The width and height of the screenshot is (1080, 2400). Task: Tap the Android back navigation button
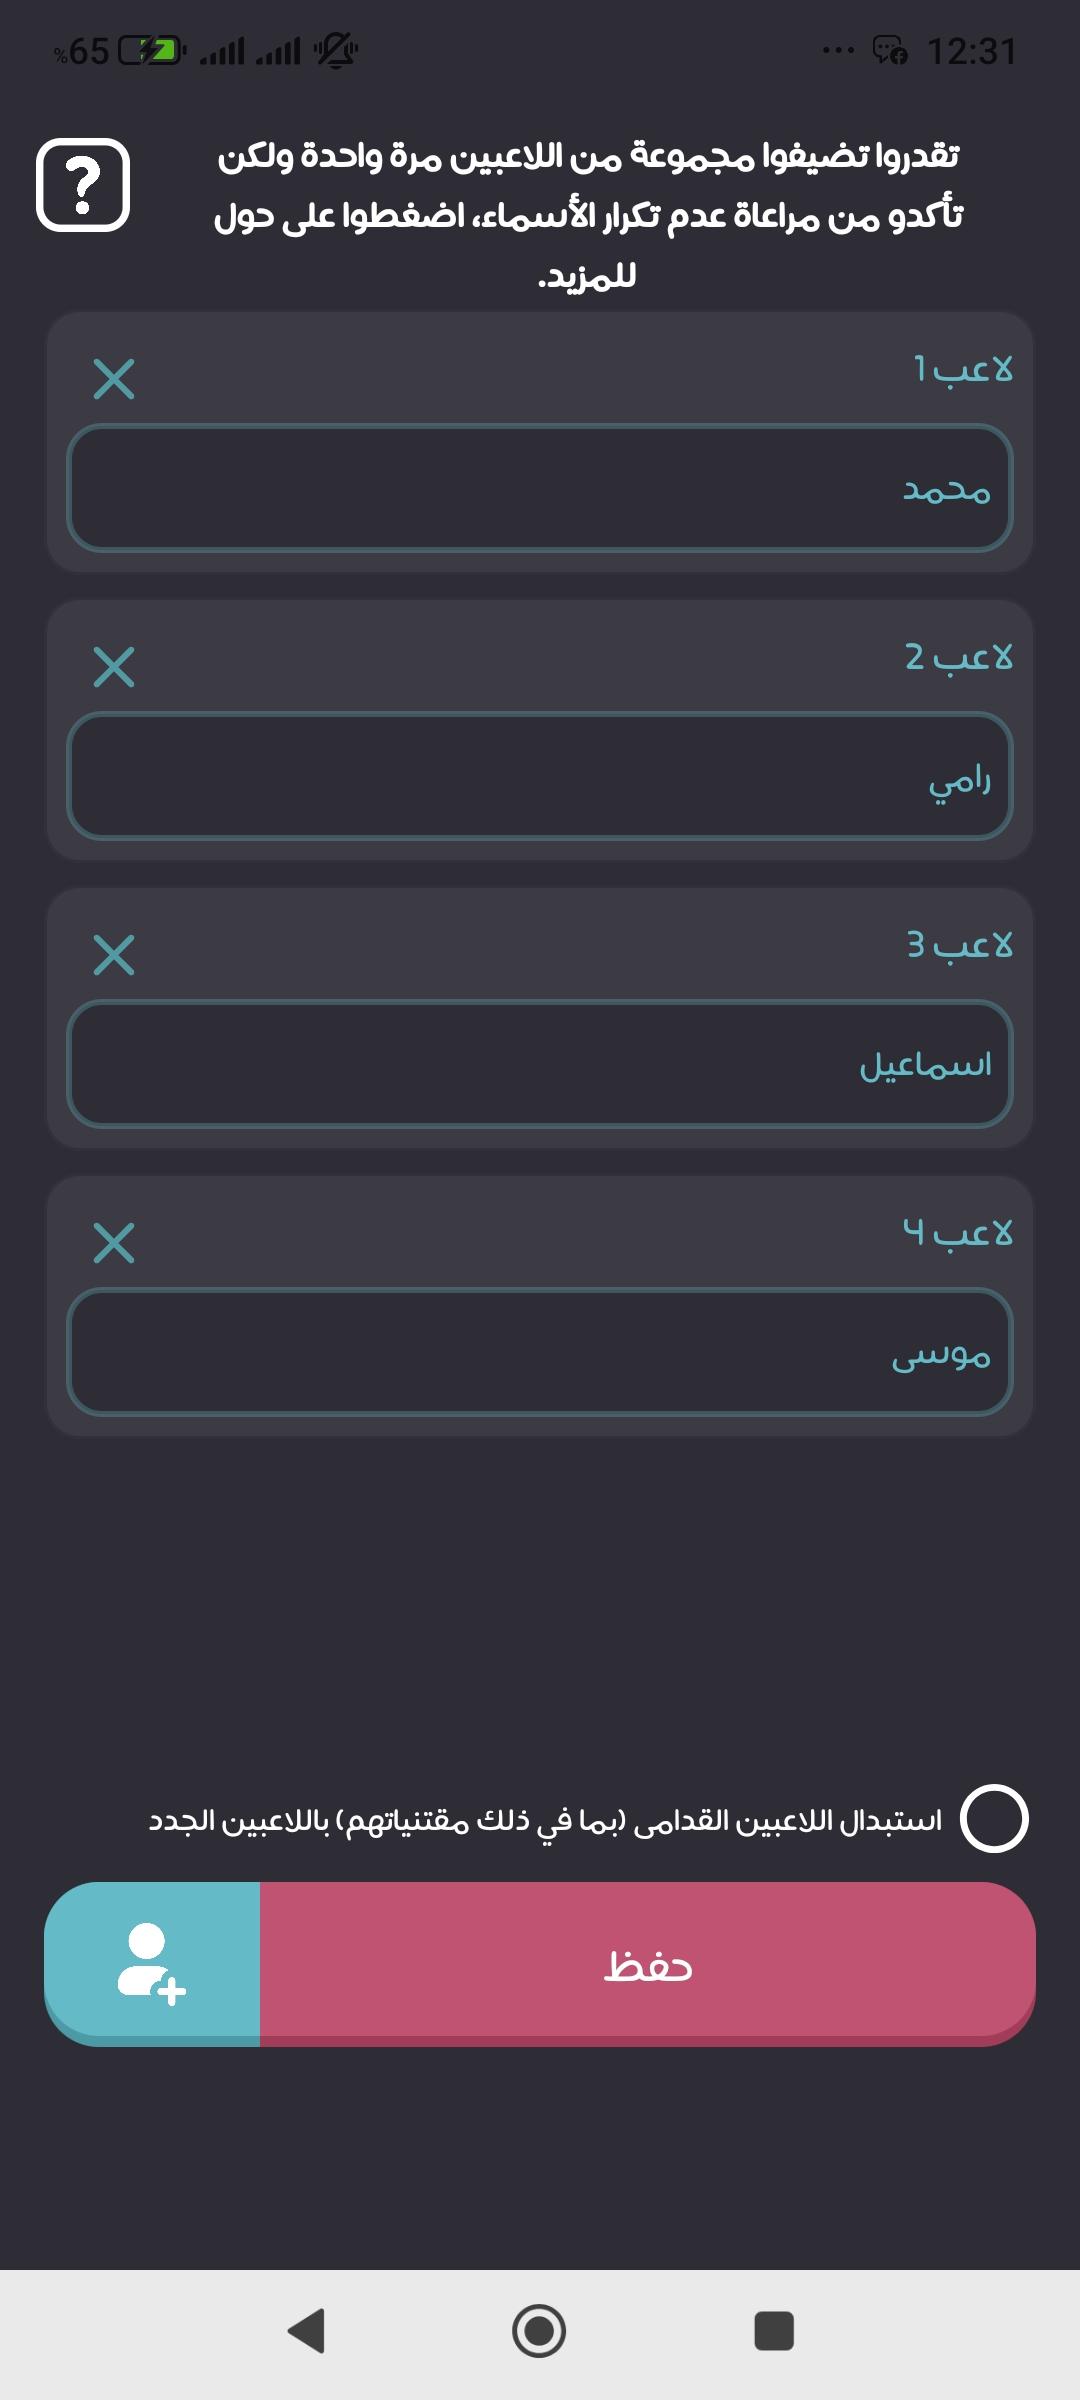[x=306, y=2331]
